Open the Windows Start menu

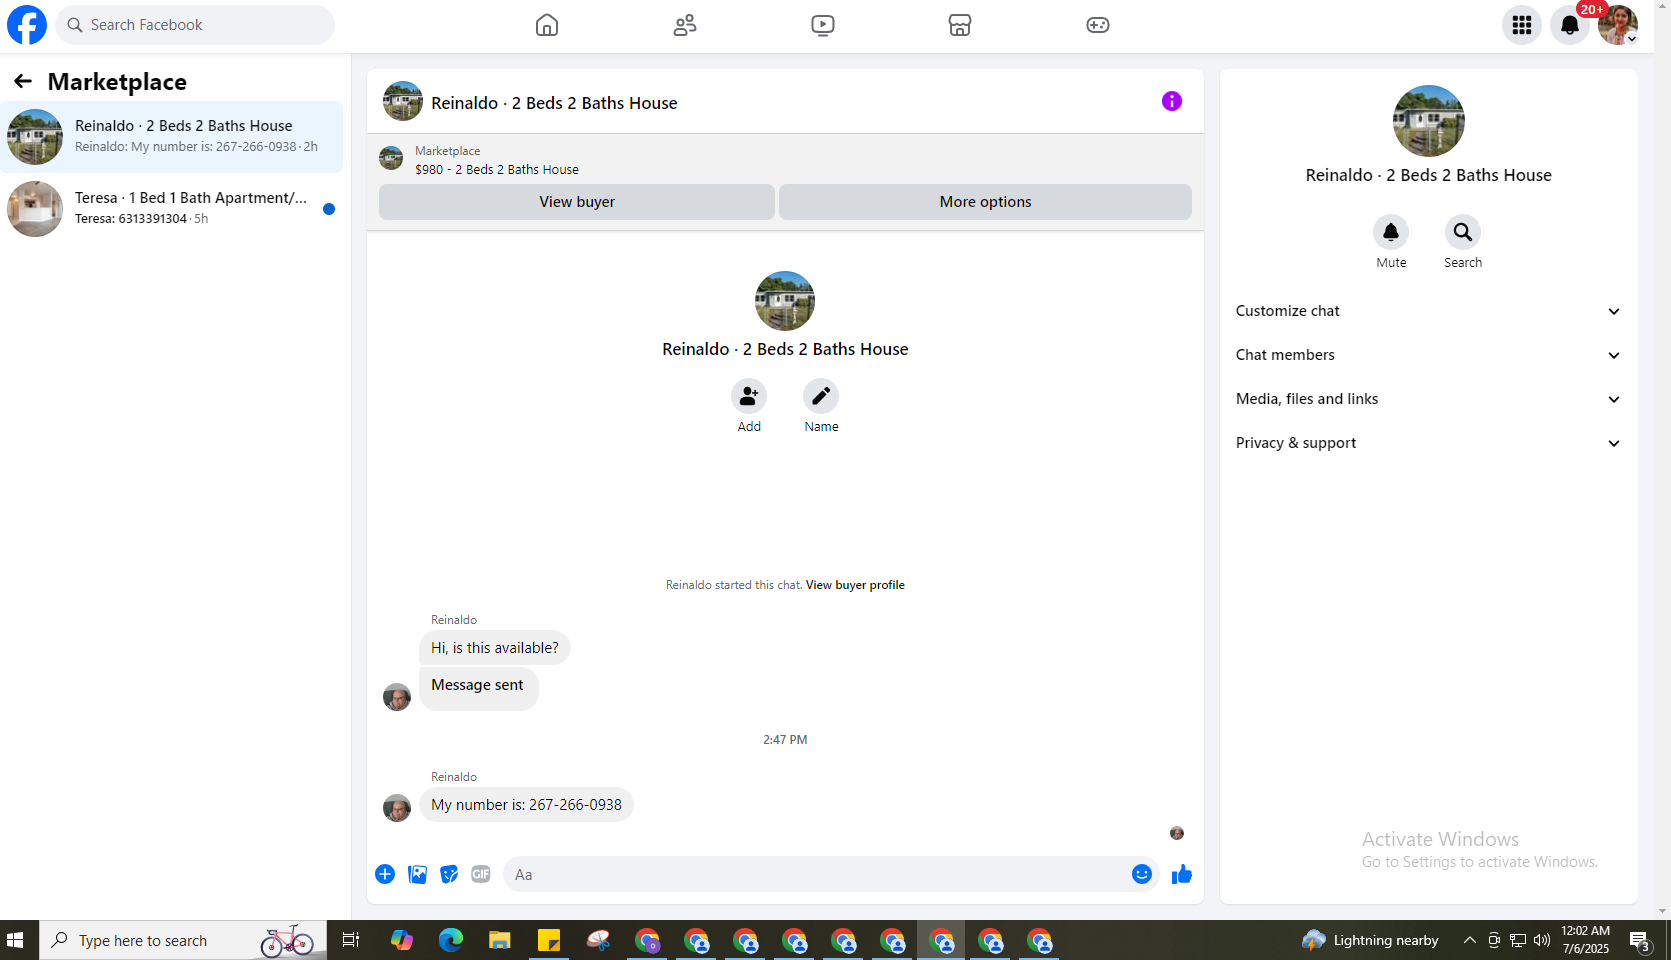click(x=15, y=940)
